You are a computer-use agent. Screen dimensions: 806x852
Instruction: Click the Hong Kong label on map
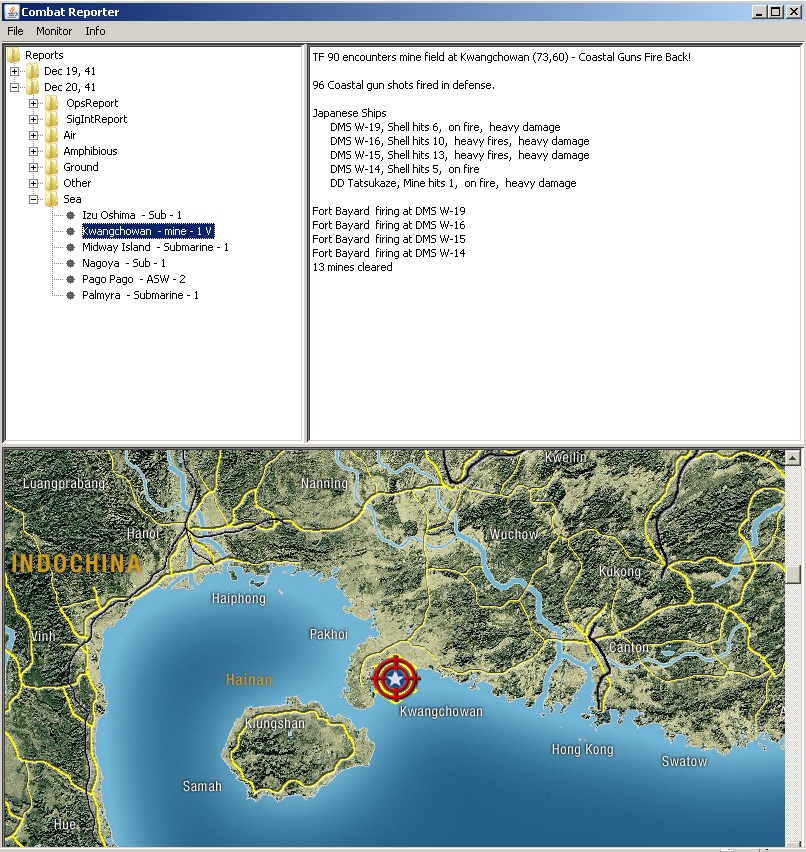pos(582,749)
